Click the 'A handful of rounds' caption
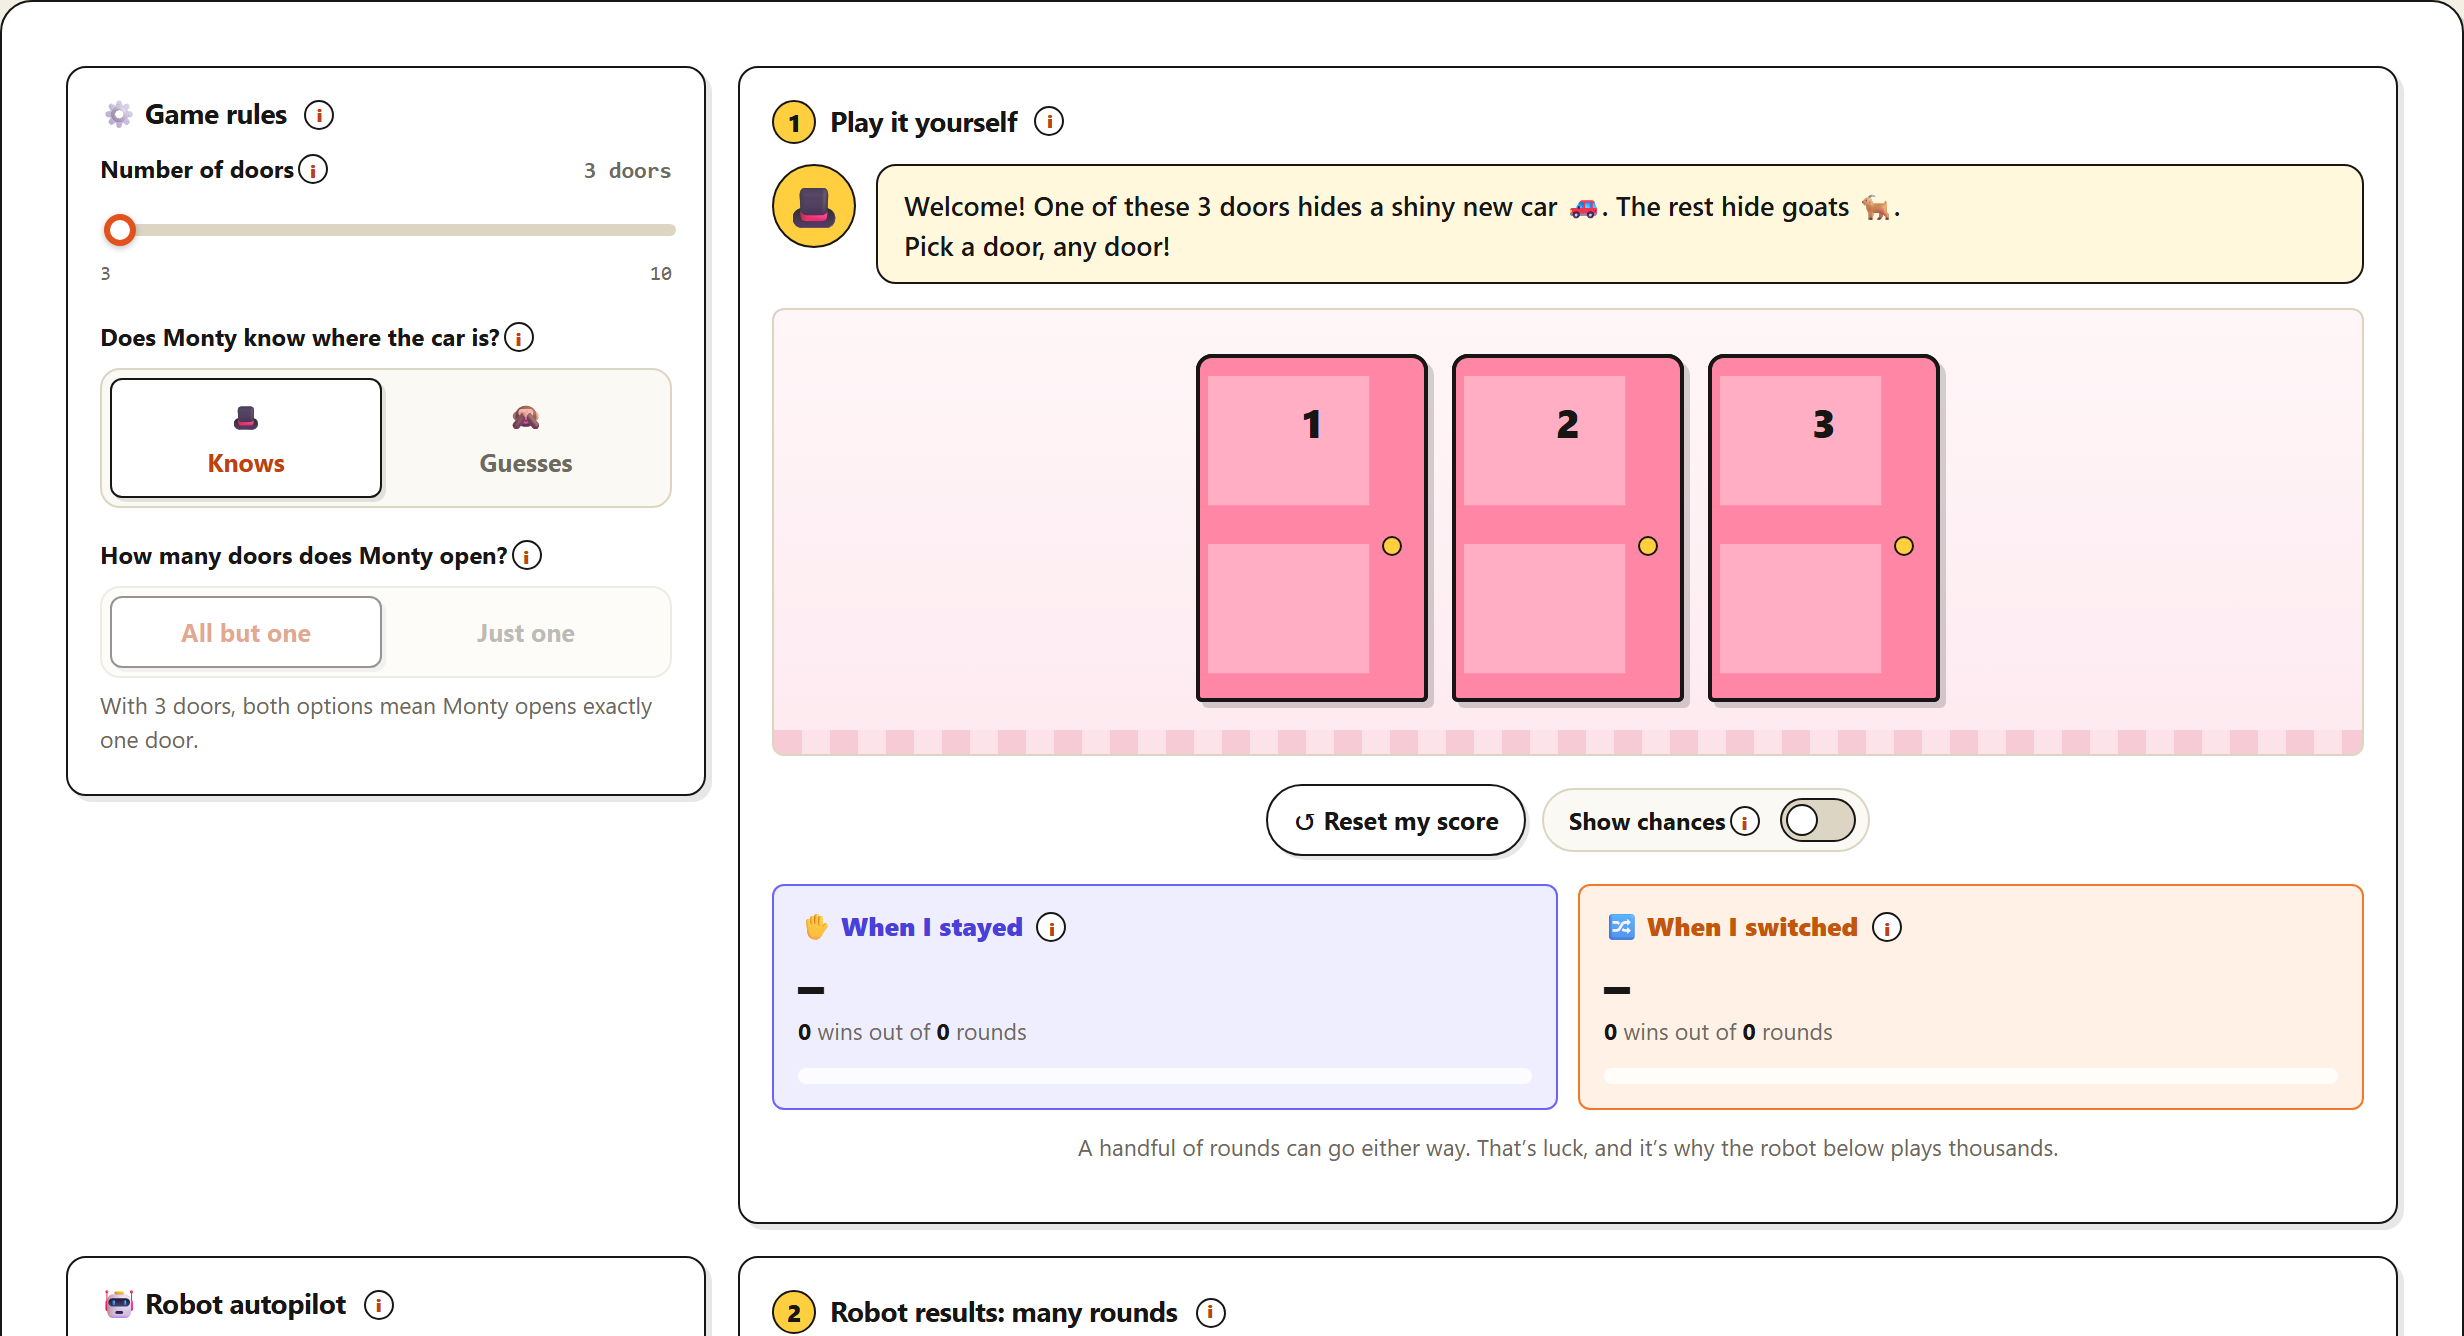 [x=1568, y=1149]
